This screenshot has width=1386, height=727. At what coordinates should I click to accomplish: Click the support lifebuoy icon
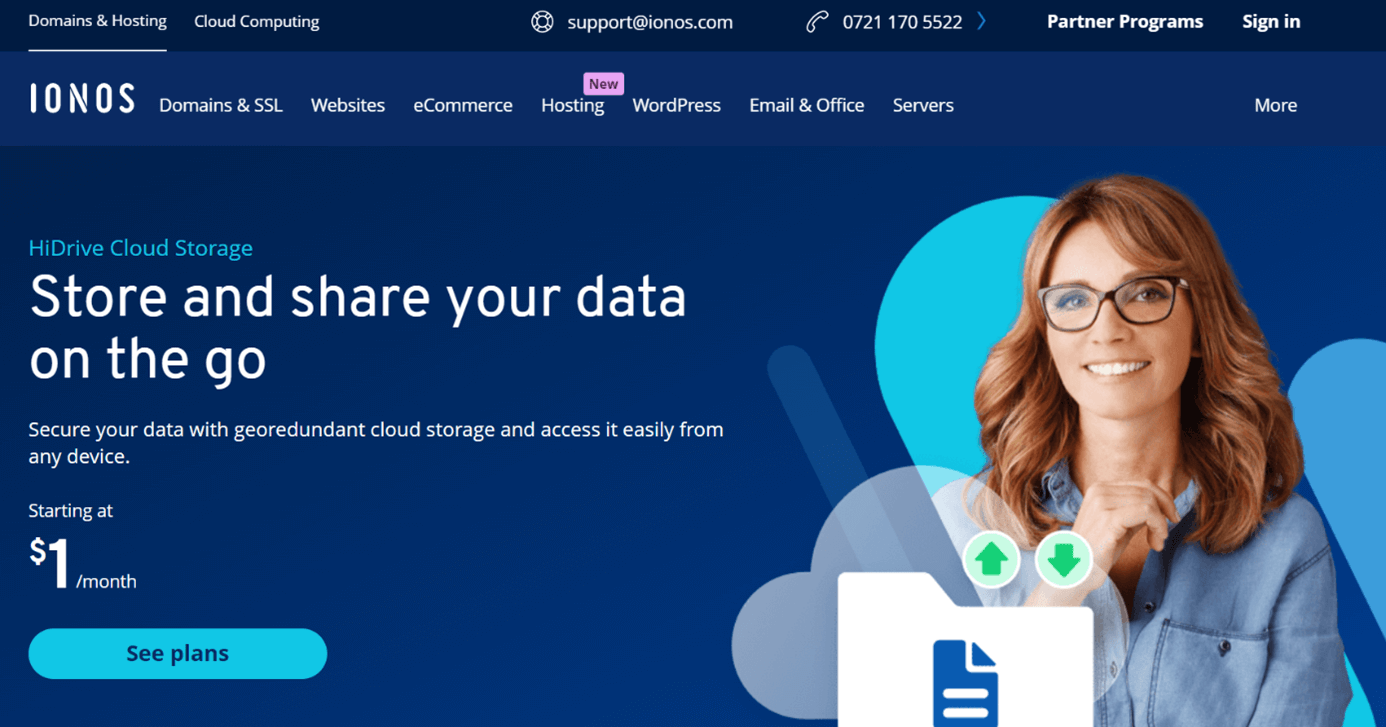(x=542, y=22)
